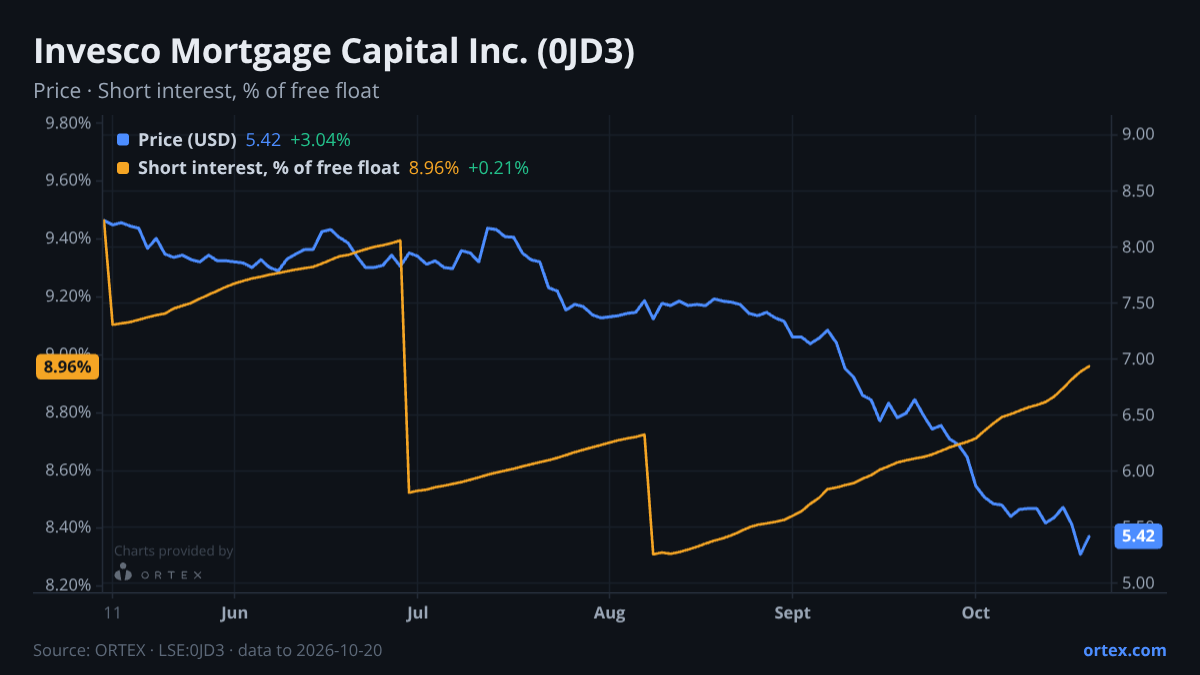
Task: Open the ortex.com link
Action: click(1124, 650)
